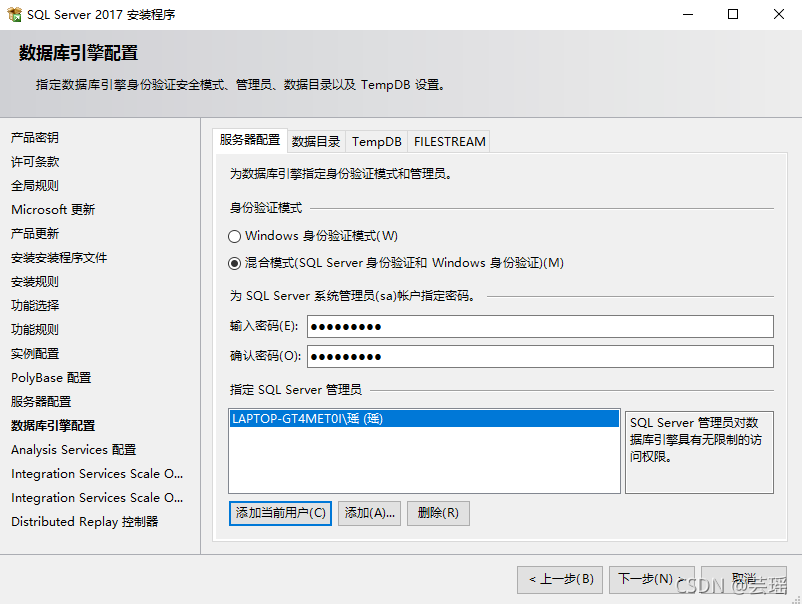Click Microsoft 更新 step in sidebar
Image resolution: width=802 pixels, height=604 pixels.
[53, 210]
